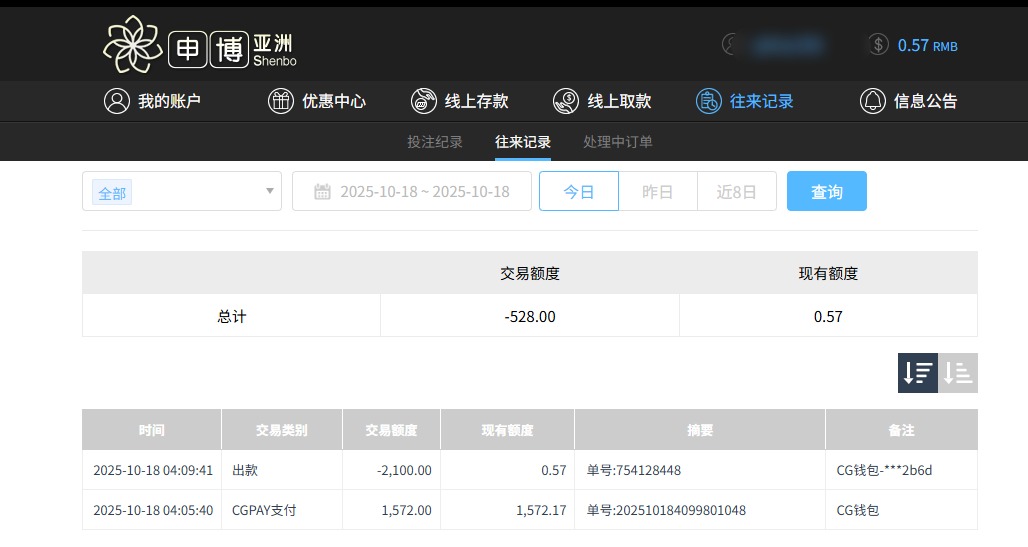Switch to 投注纪录 tab
This screenshot has width=1028, height=547.
(435, 142)
